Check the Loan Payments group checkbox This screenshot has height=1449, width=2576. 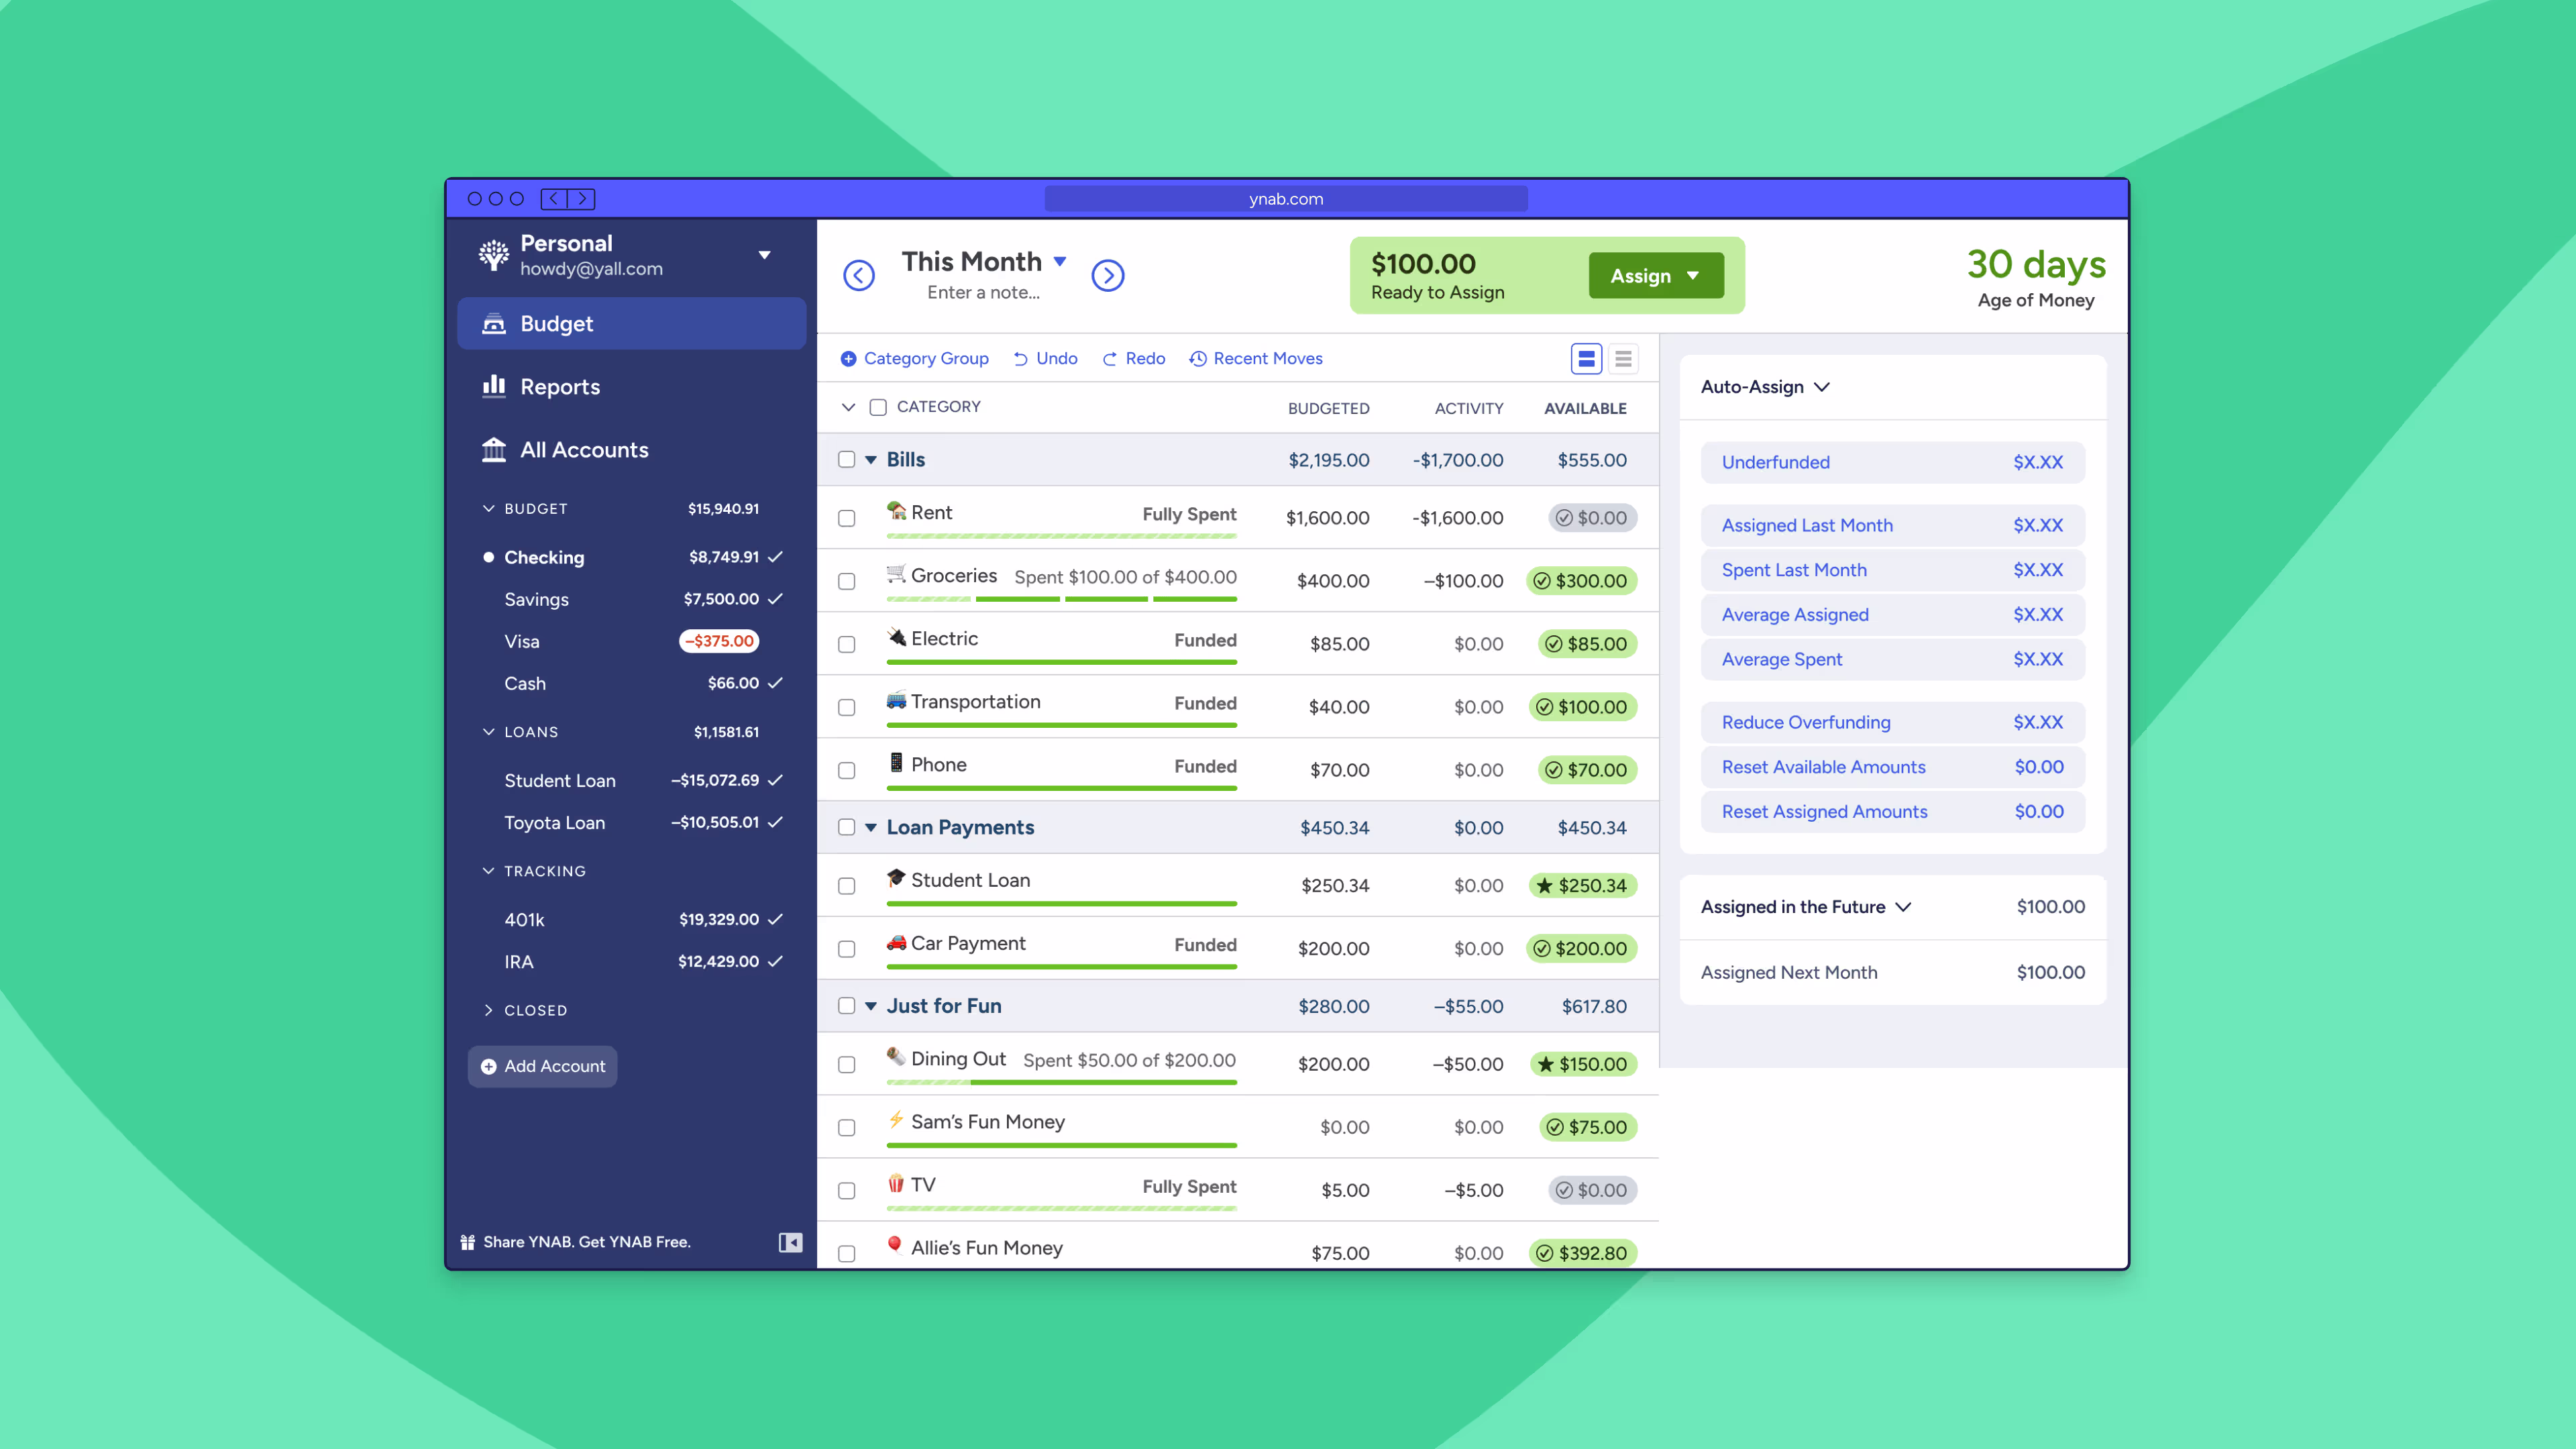tap(846, 827)
